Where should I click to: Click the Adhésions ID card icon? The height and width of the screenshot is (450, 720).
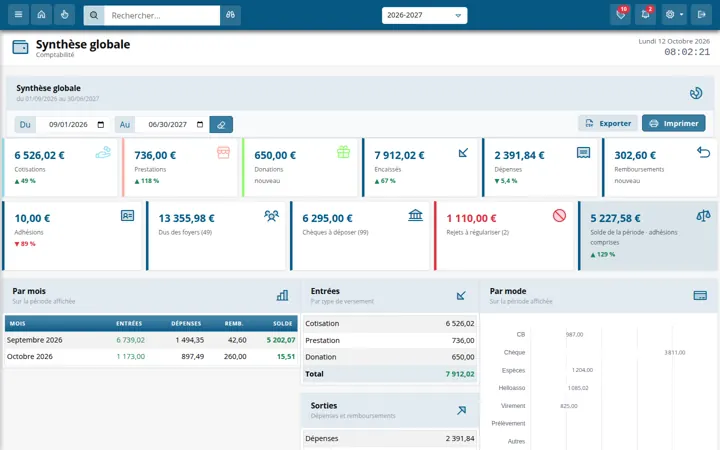[x=127, y=215]
